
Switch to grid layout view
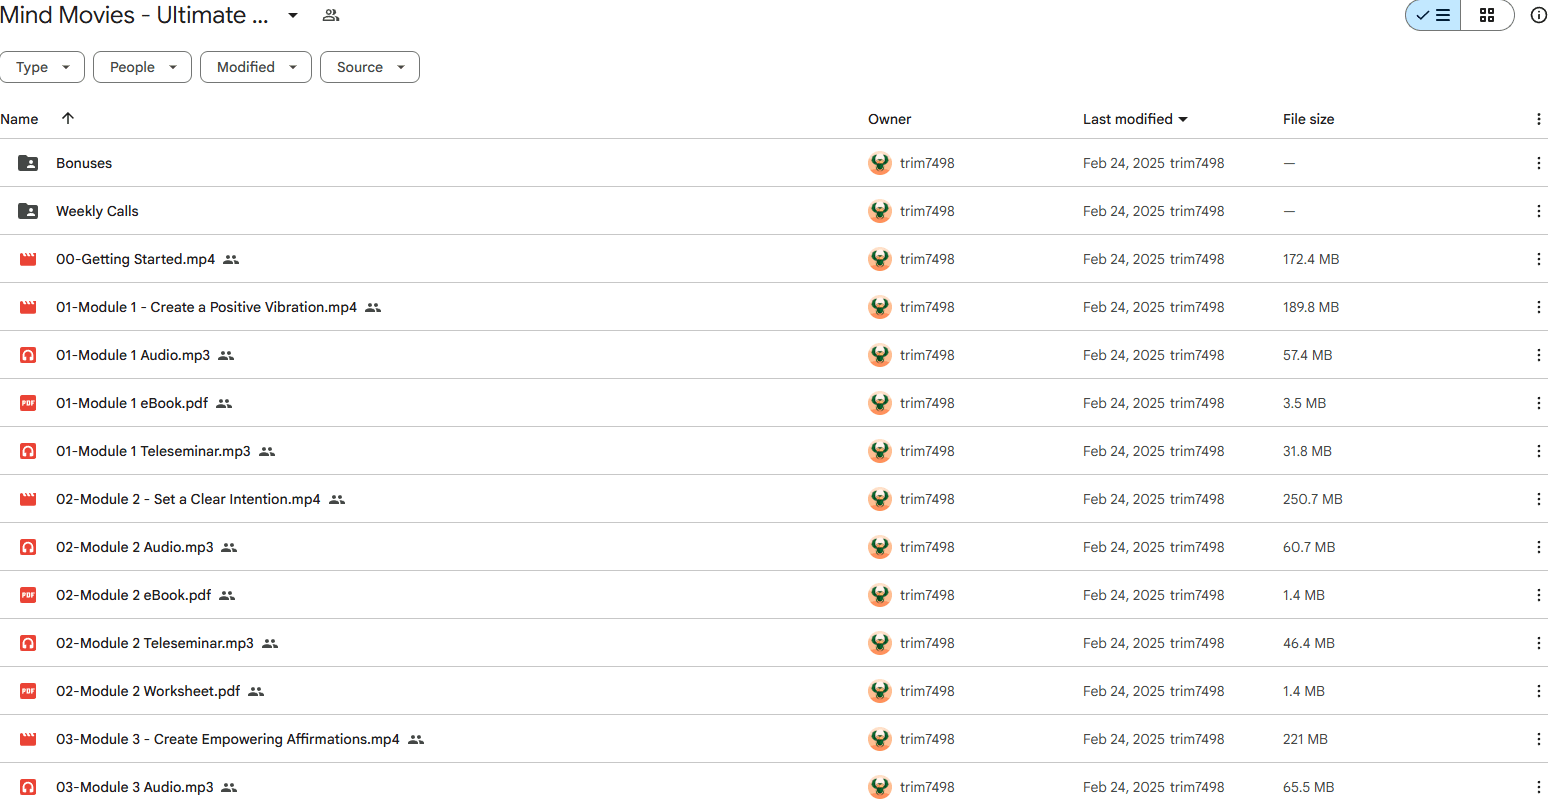(1487, 15)
